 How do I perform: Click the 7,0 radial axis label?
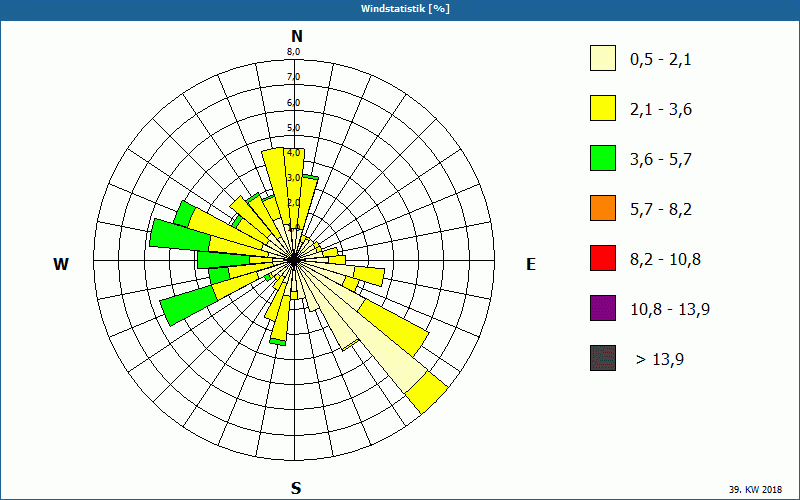pos(293,77)
